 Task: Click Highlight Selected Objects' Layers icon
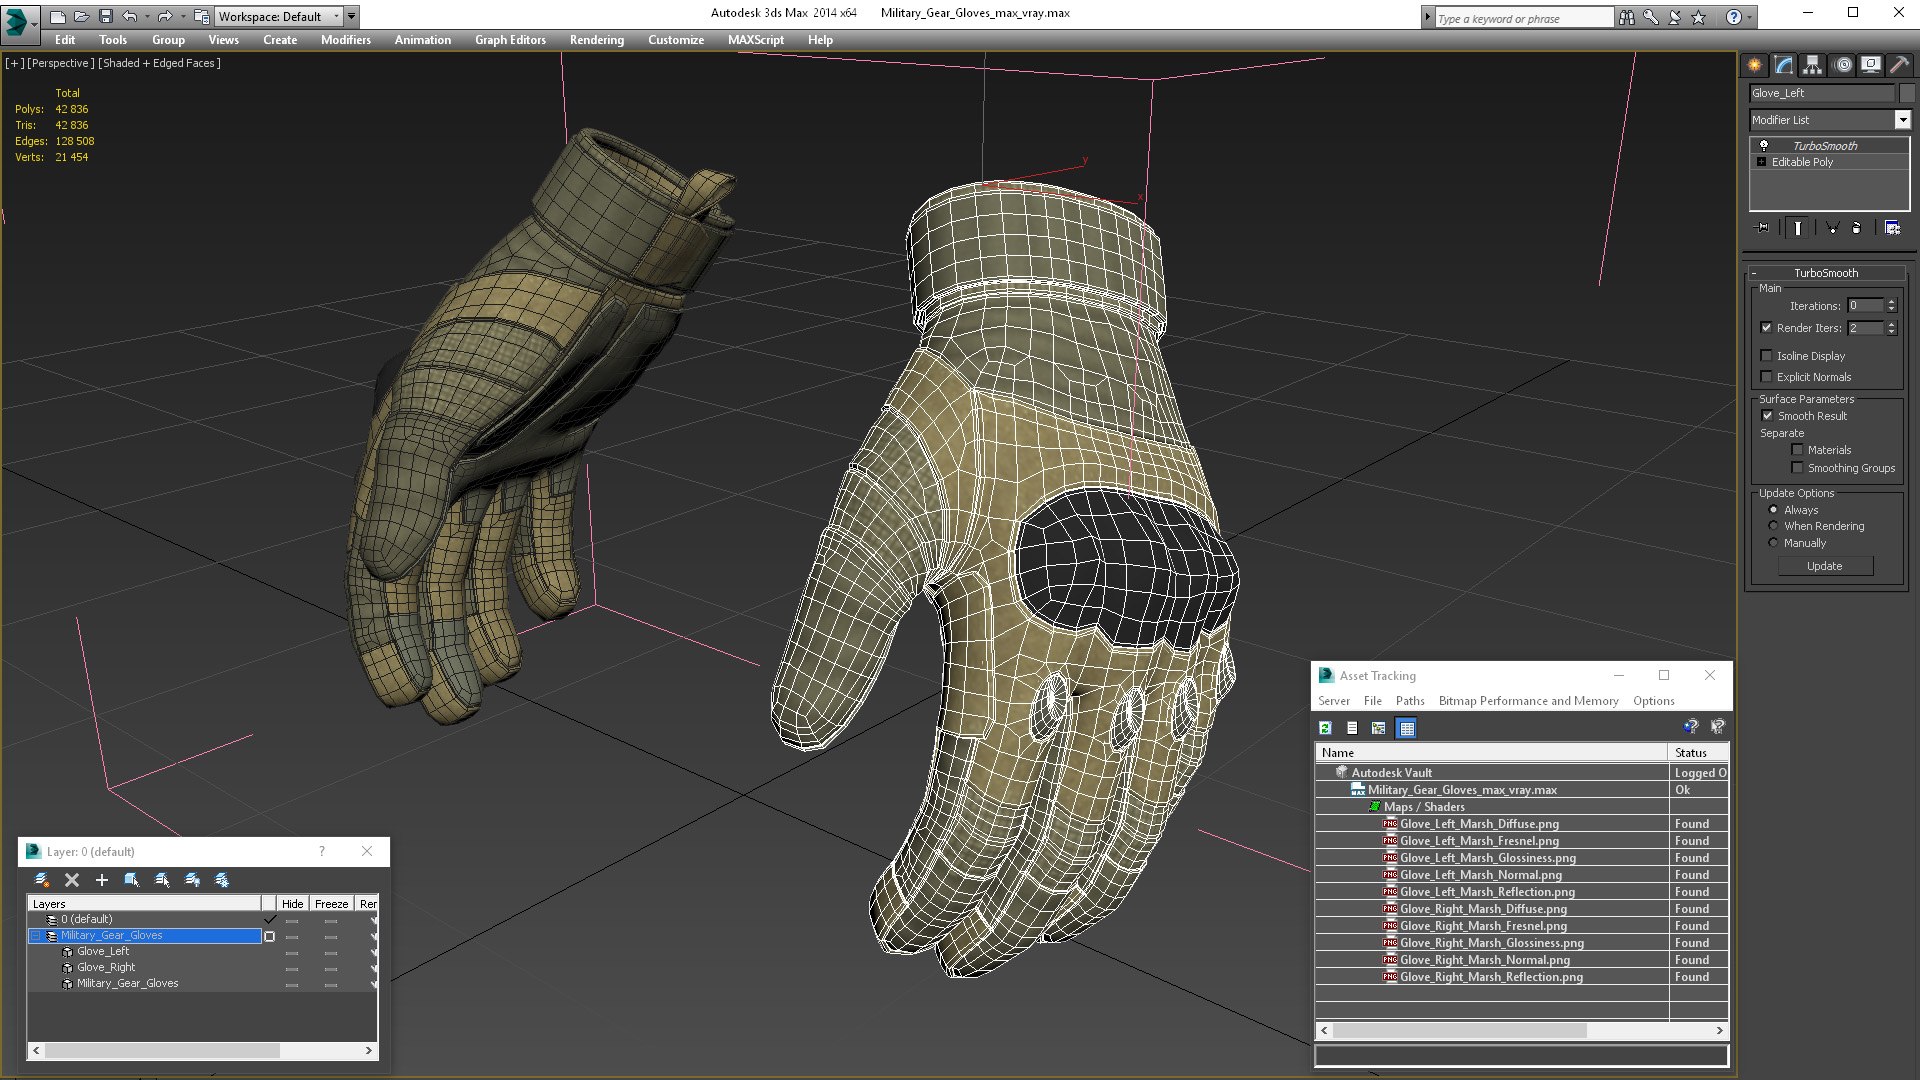(162, 880)
